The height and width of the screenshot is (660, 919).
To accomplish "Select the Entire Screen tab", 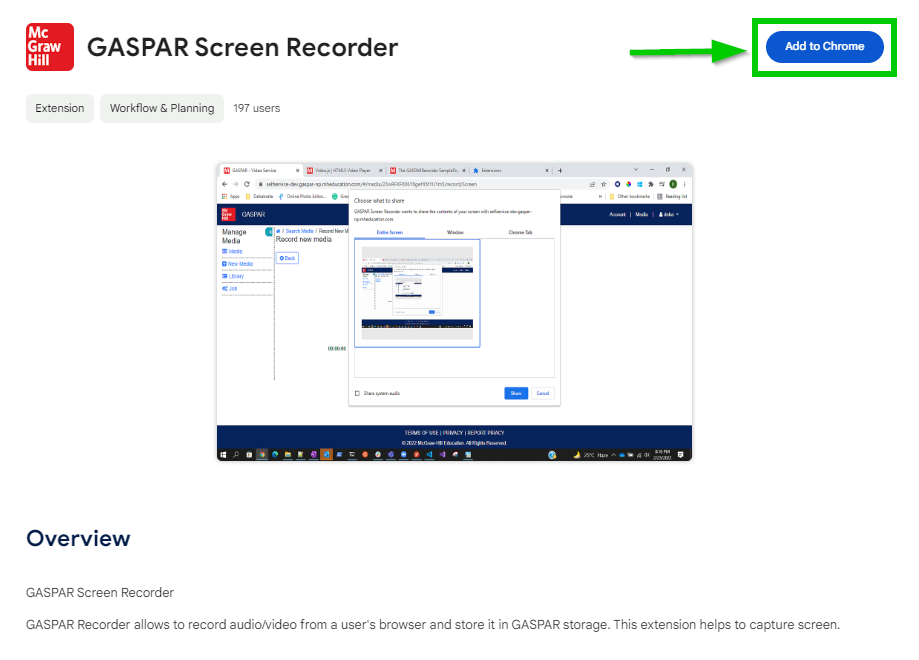I will pyautogui.click(x=390, y=233).
